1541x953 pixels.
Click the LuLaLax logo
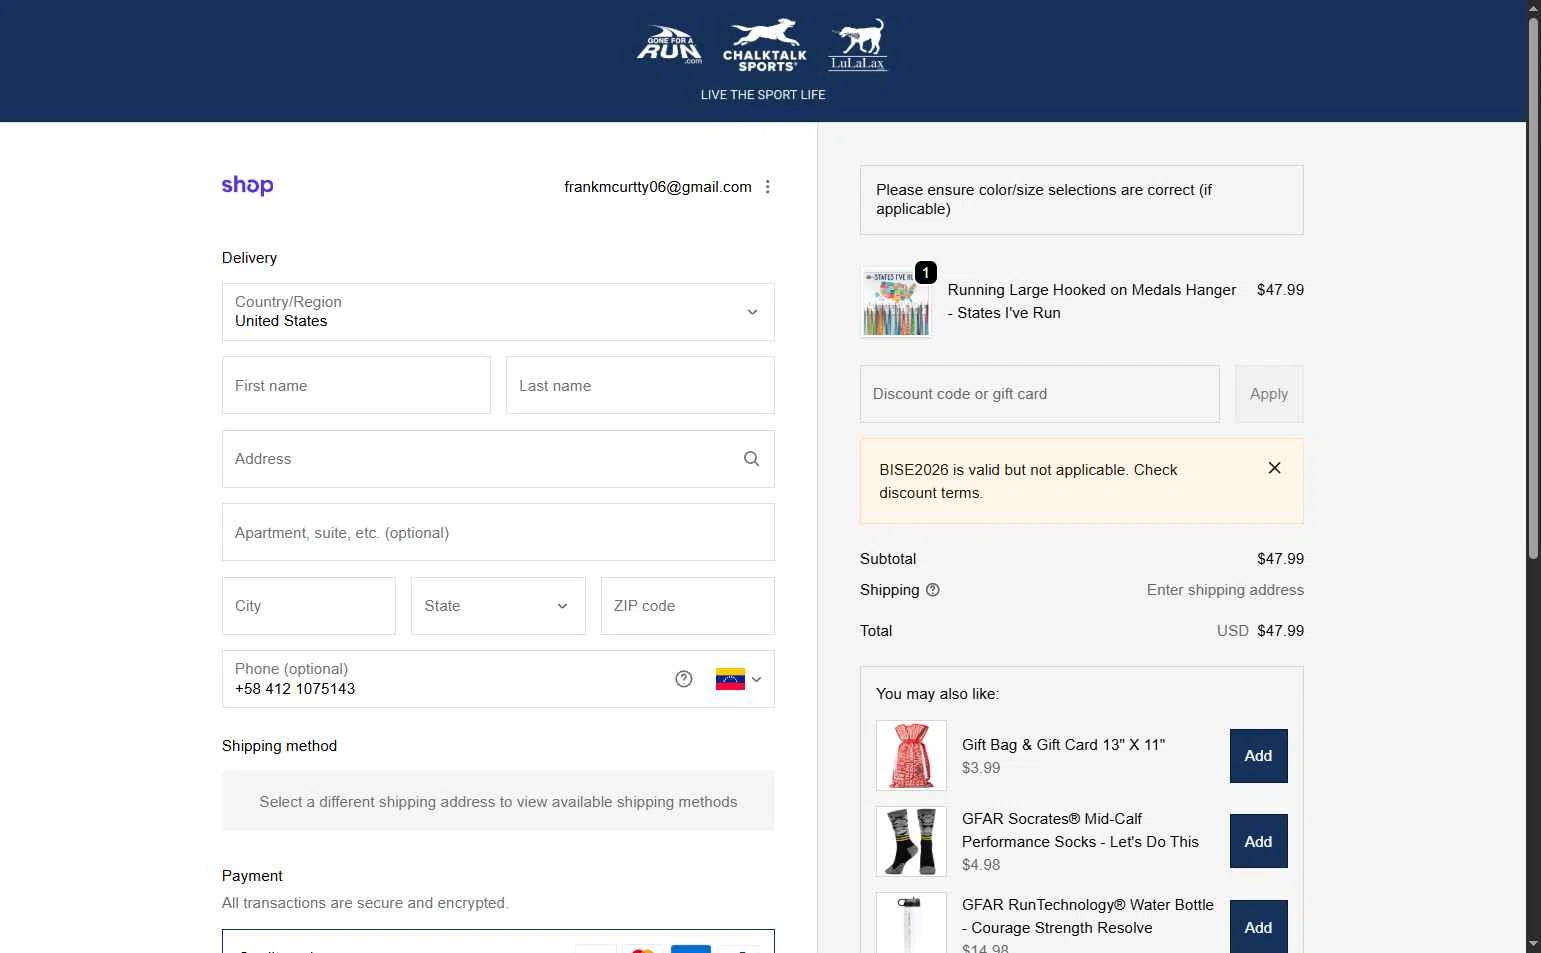tap(858, 45)
